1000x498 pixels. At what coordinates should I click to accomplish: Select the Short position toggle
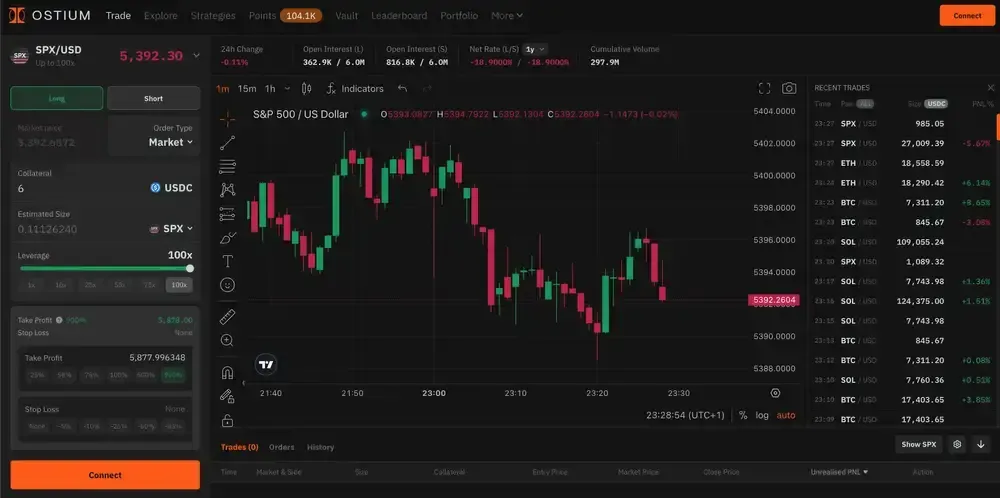[x=154, y=98]
